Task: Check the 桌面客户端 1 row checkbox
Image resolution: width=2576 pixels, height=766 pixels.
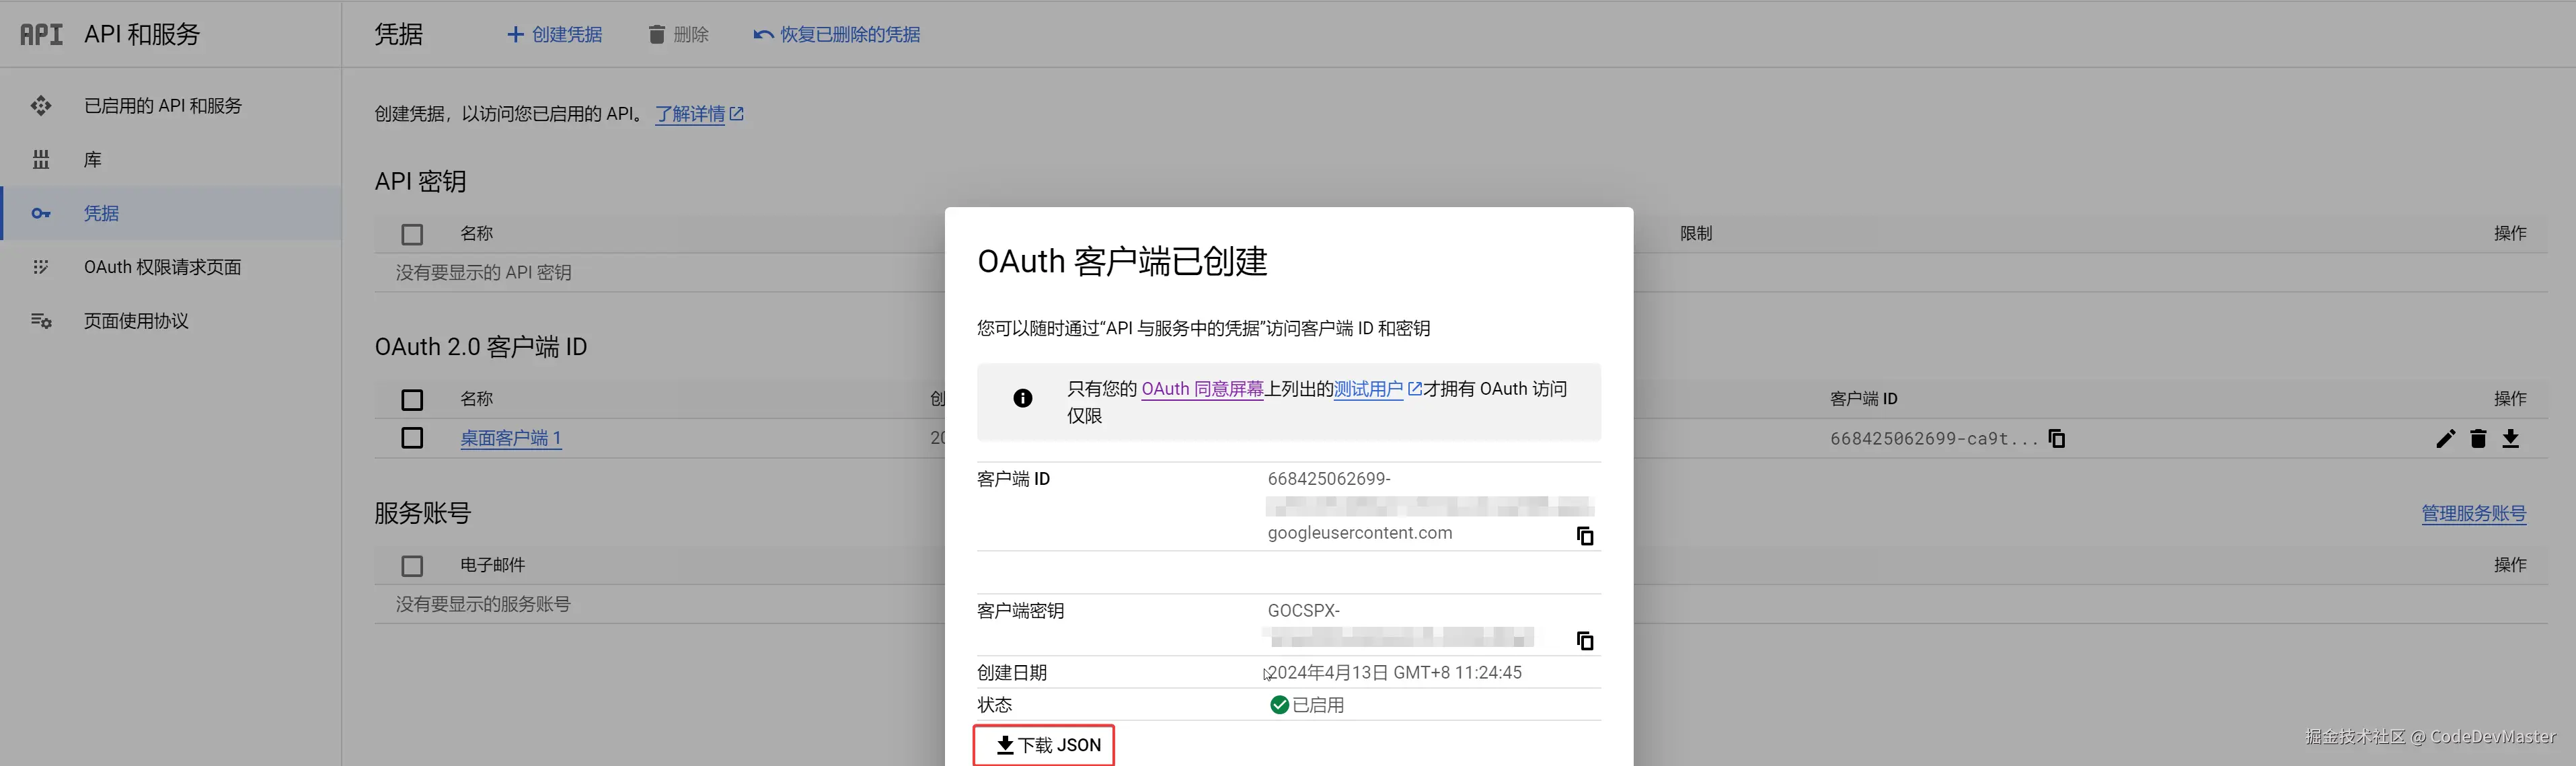Action: click(412, 438)
